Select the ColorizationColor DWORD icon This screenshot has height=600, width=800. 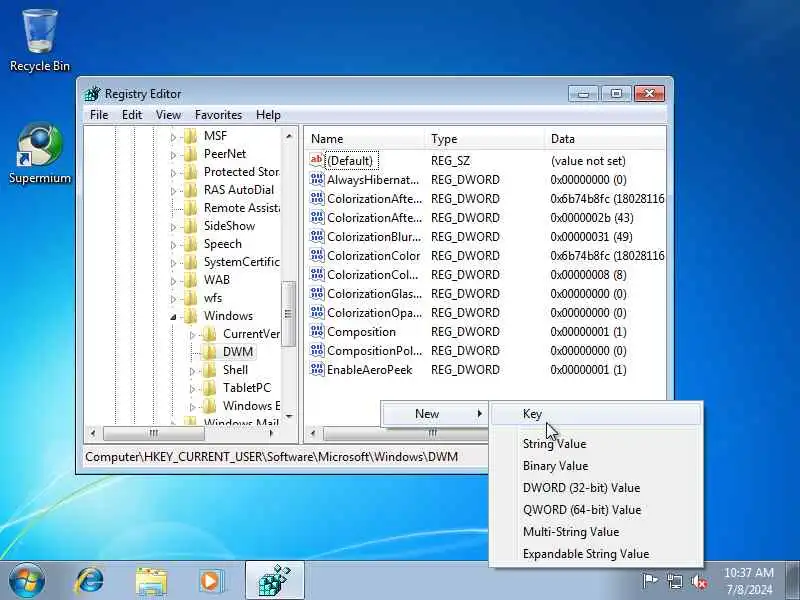316,256
